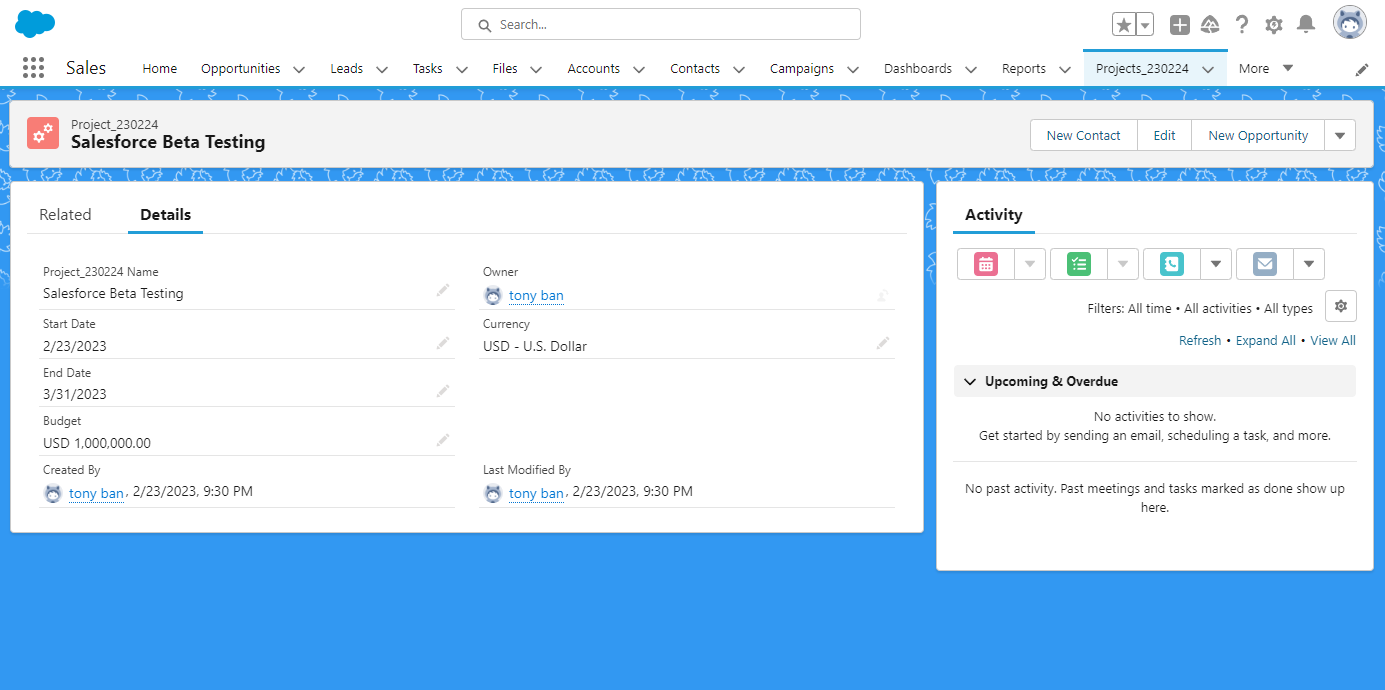Click the New Opportunity button
Viewport: 1385px width, 690px height.
tap(1258, 136)
